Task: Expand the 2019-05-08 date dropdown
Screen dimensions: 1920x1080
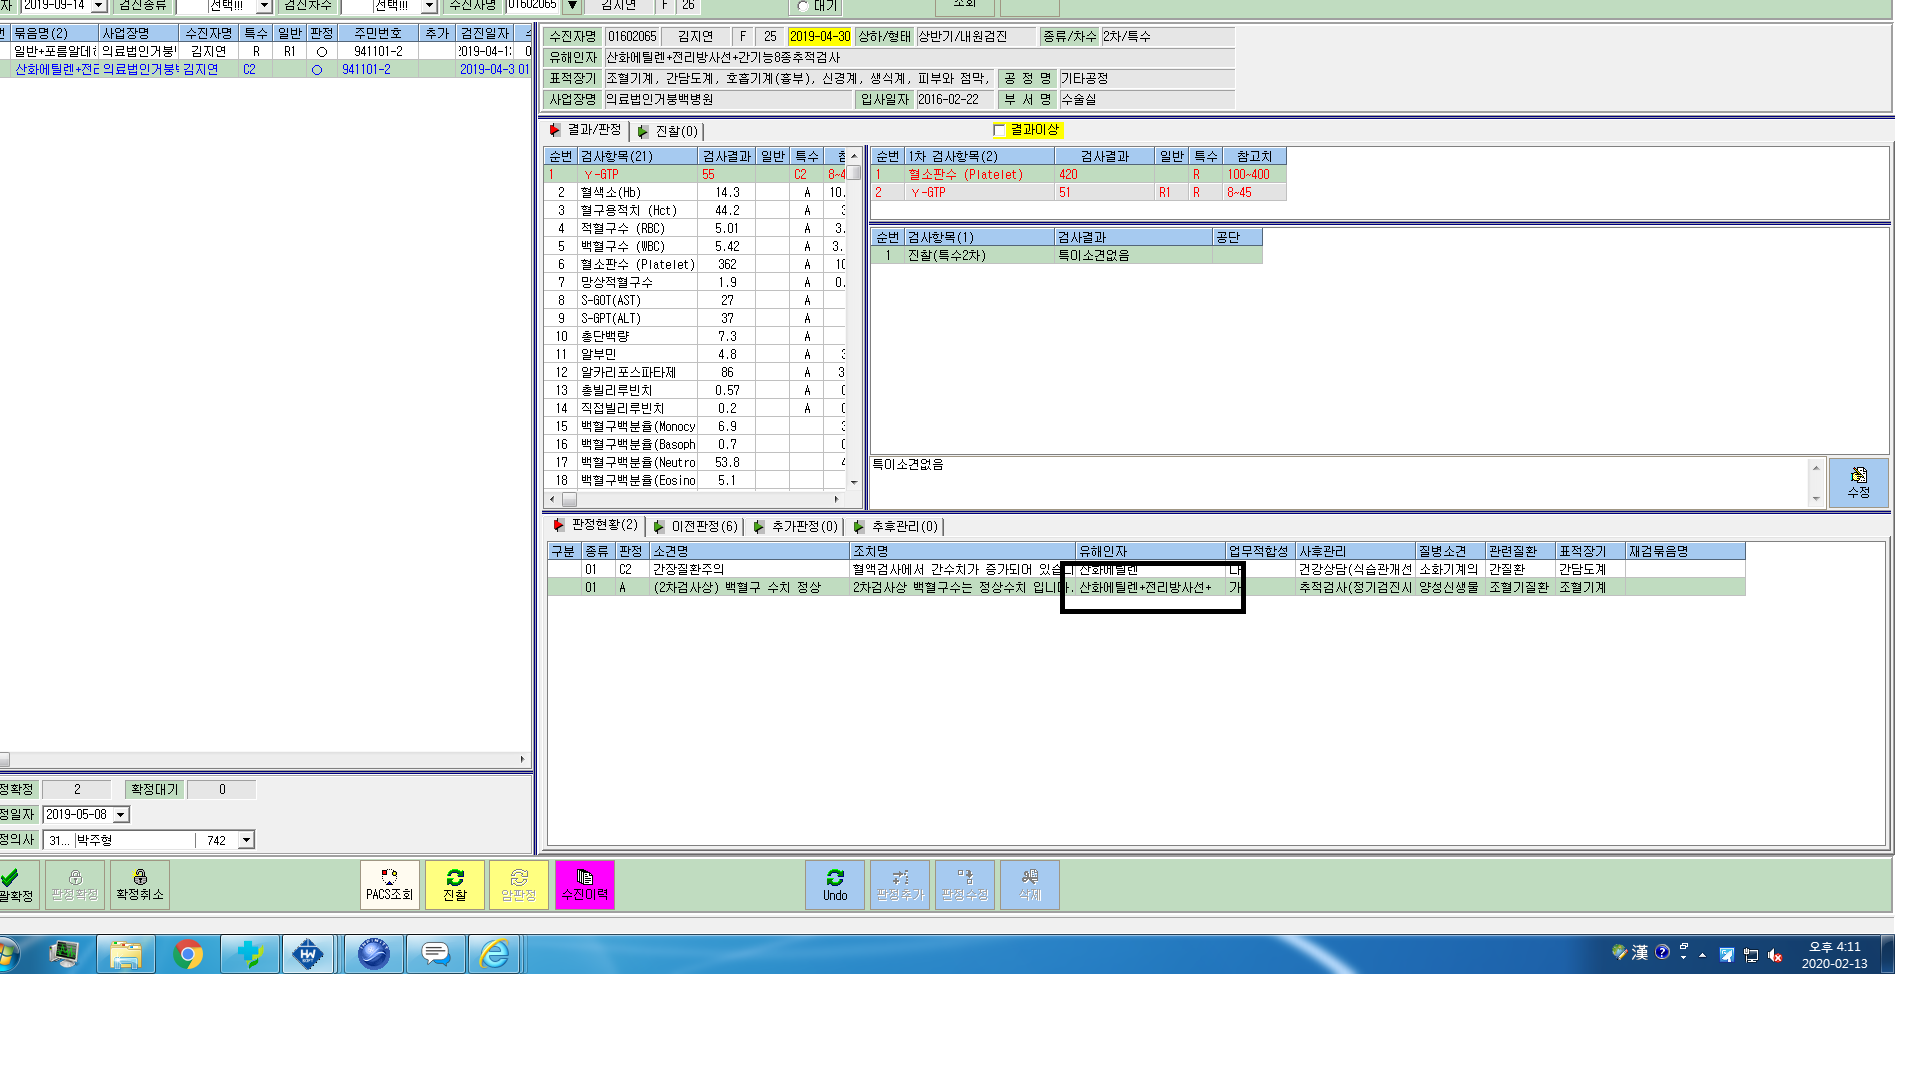Action: pyautogui.click(x=121, y=815)
